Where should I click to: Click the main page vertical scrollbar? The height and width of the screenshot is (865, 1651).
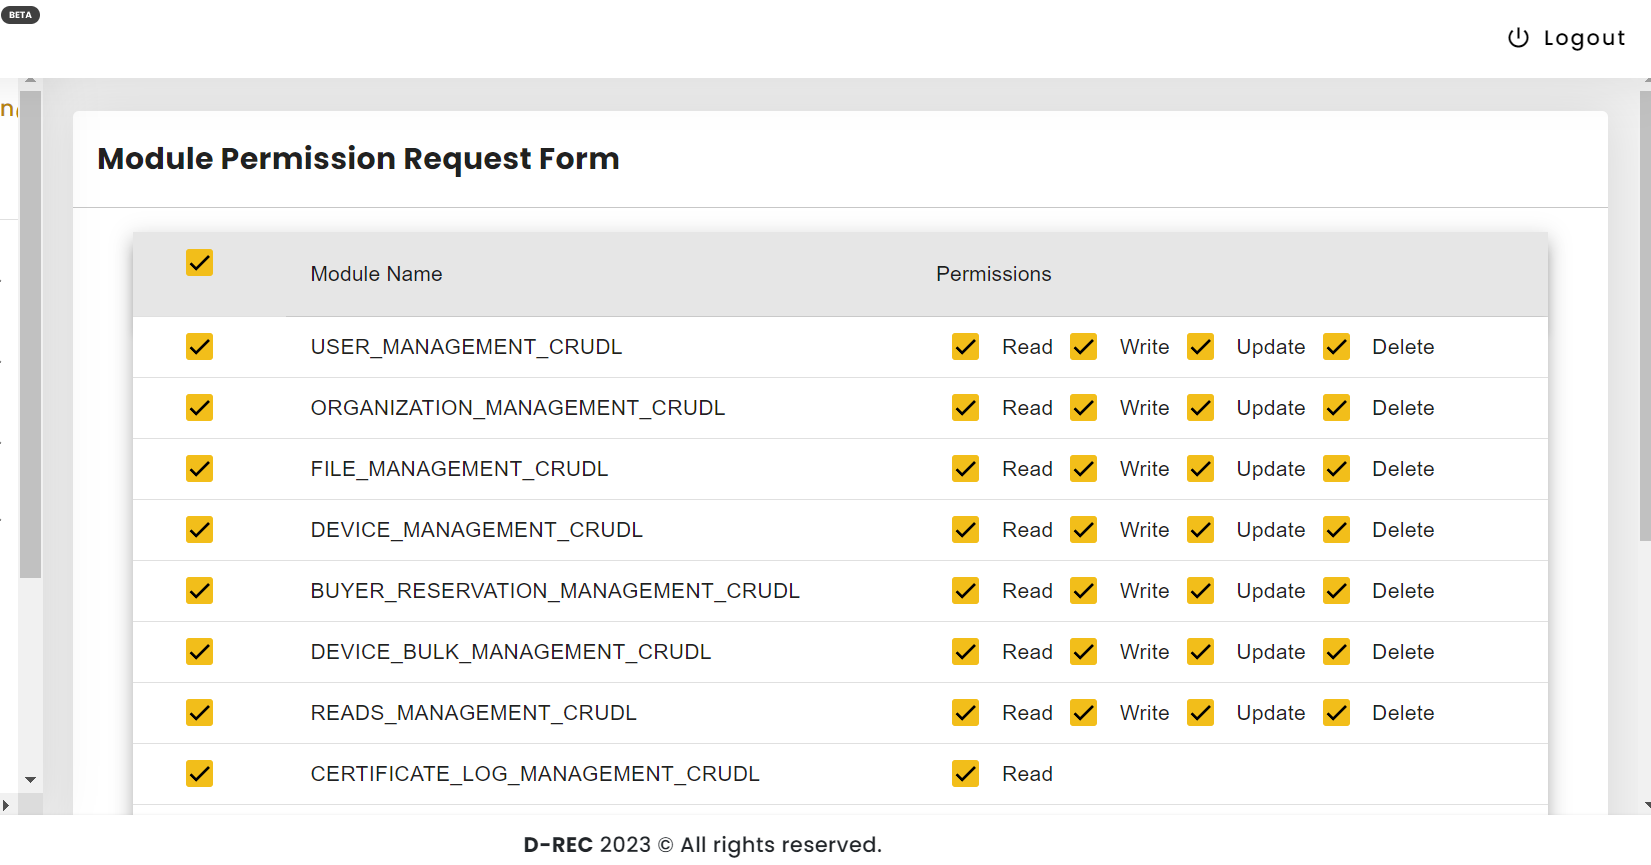coord(1645,316)
